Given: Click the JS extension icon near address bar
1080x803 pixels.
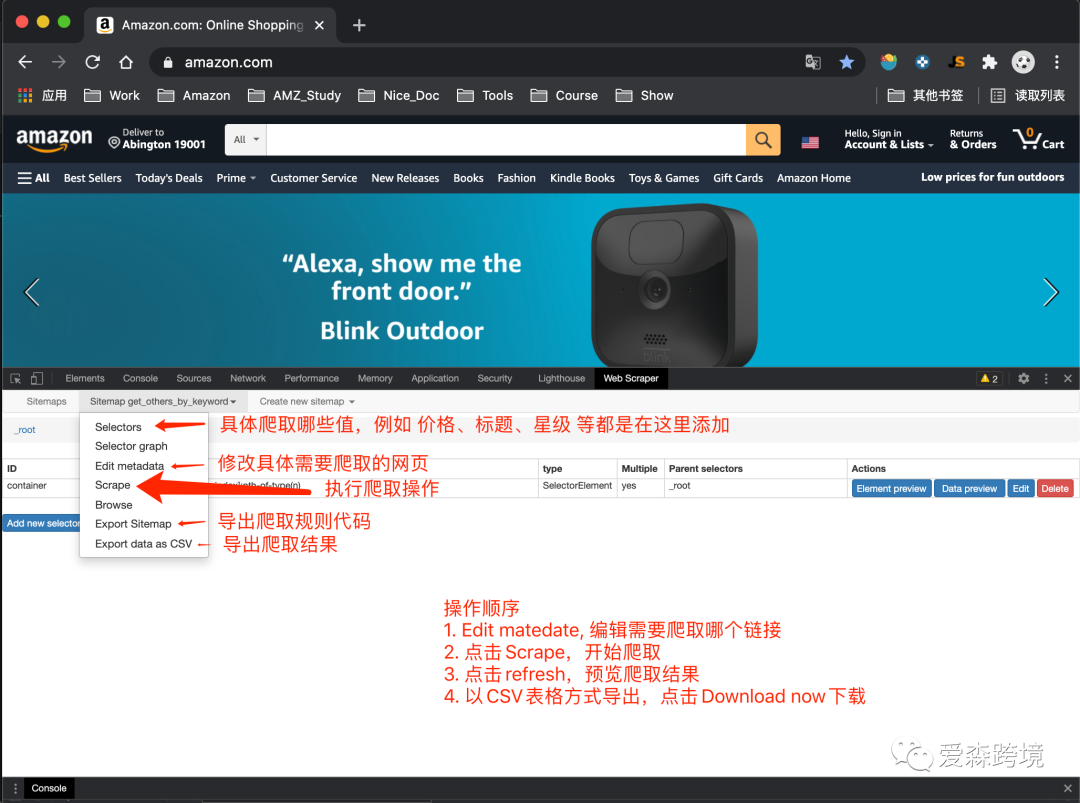Looking at the screenshot, I should (955, 61).
